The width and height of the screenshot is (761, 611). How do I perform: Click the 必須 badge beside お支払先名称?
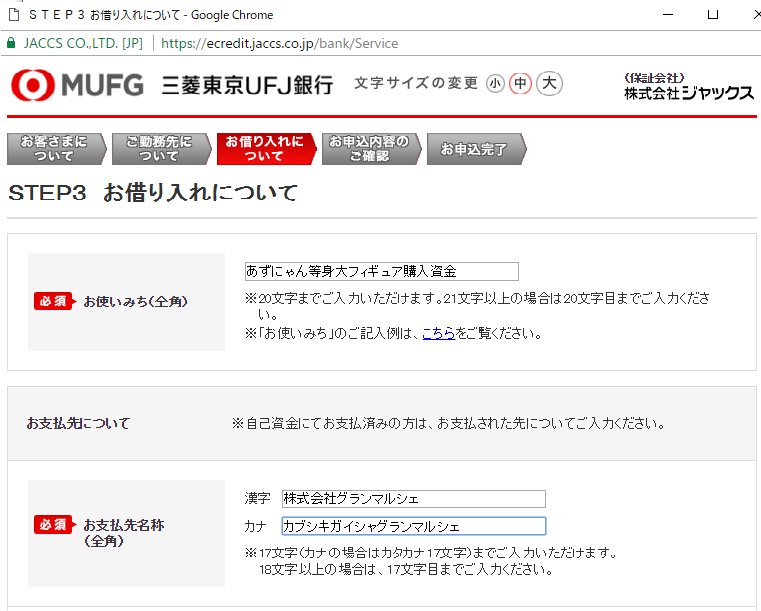tap(54, 525)
